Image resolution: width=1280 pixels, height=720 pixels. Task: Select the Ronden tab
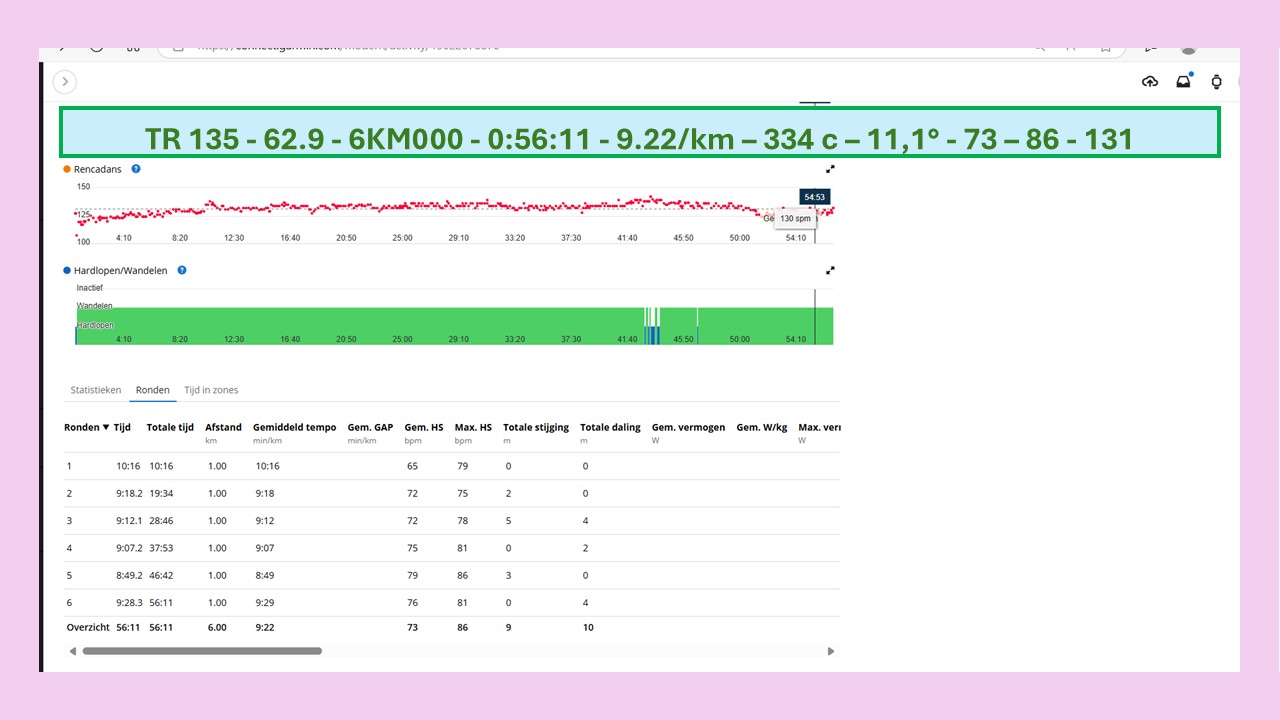153,390
